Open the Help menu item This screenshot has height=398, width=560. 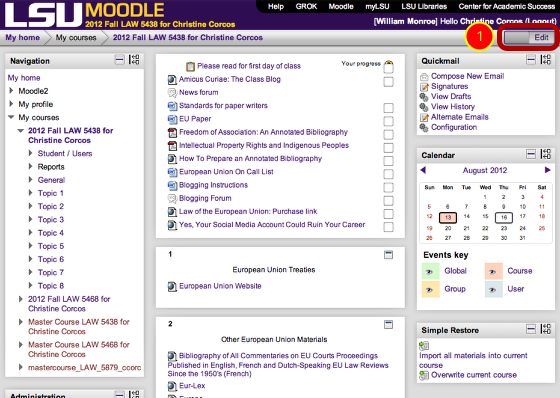[276, 6]
